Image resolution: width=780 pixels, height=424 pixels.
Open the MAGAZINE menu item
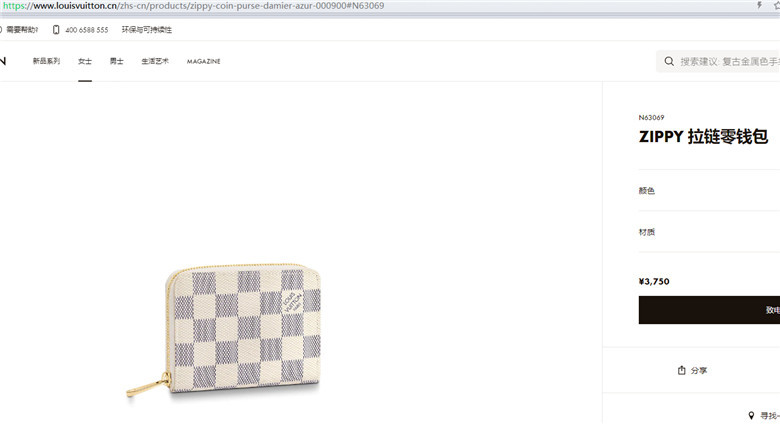(x=203, y=61)
